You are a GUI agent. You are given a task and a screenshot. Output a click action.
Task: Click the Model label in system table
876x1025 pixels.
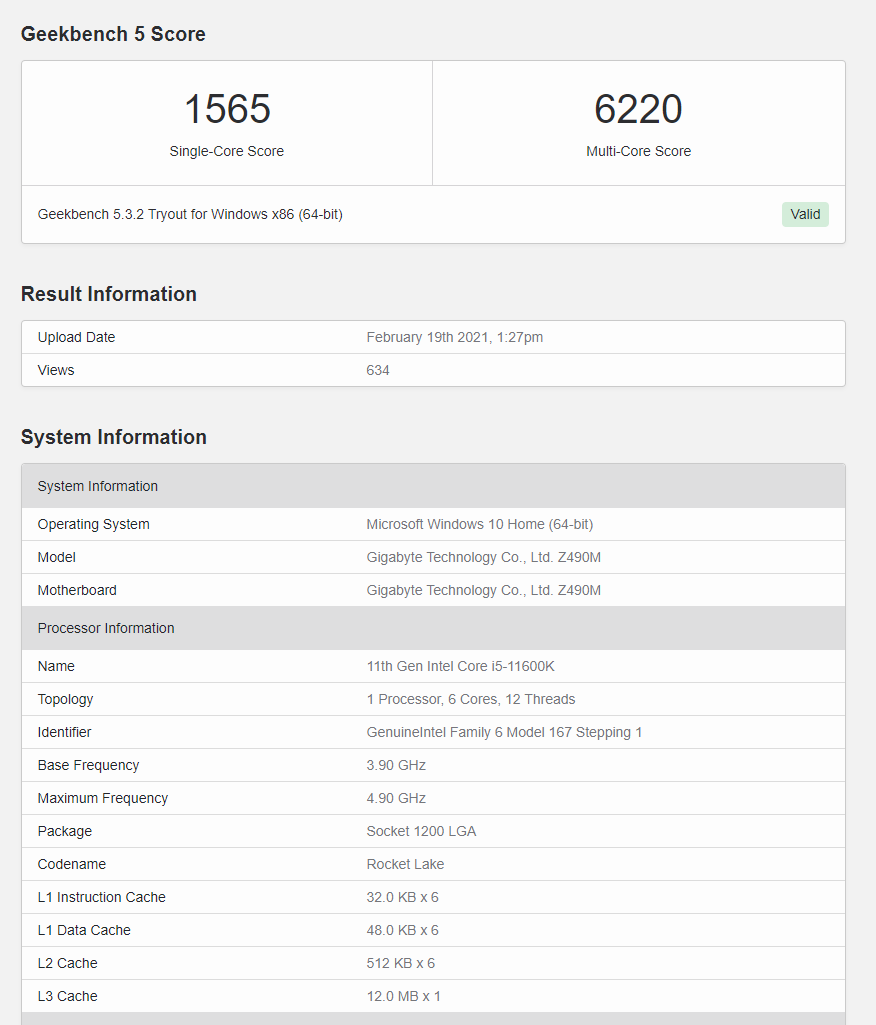57,558
